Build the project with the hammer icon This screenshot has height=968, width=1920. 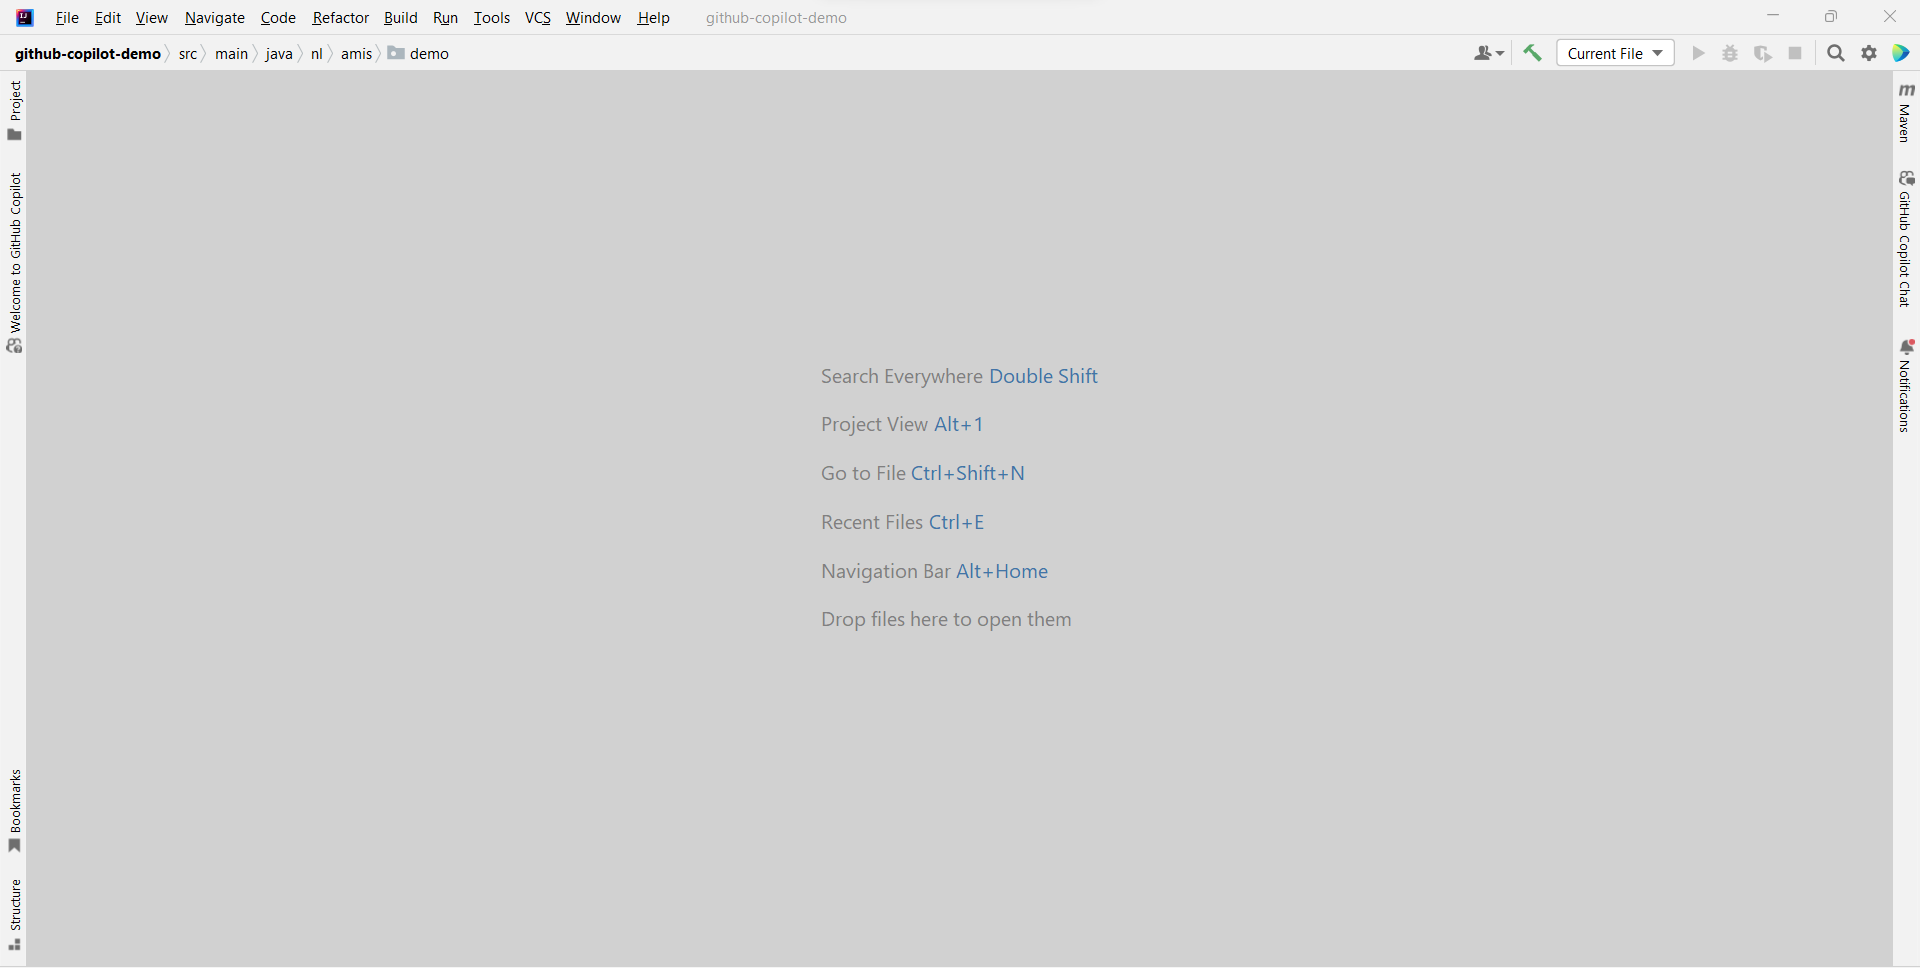(1532, 53)
